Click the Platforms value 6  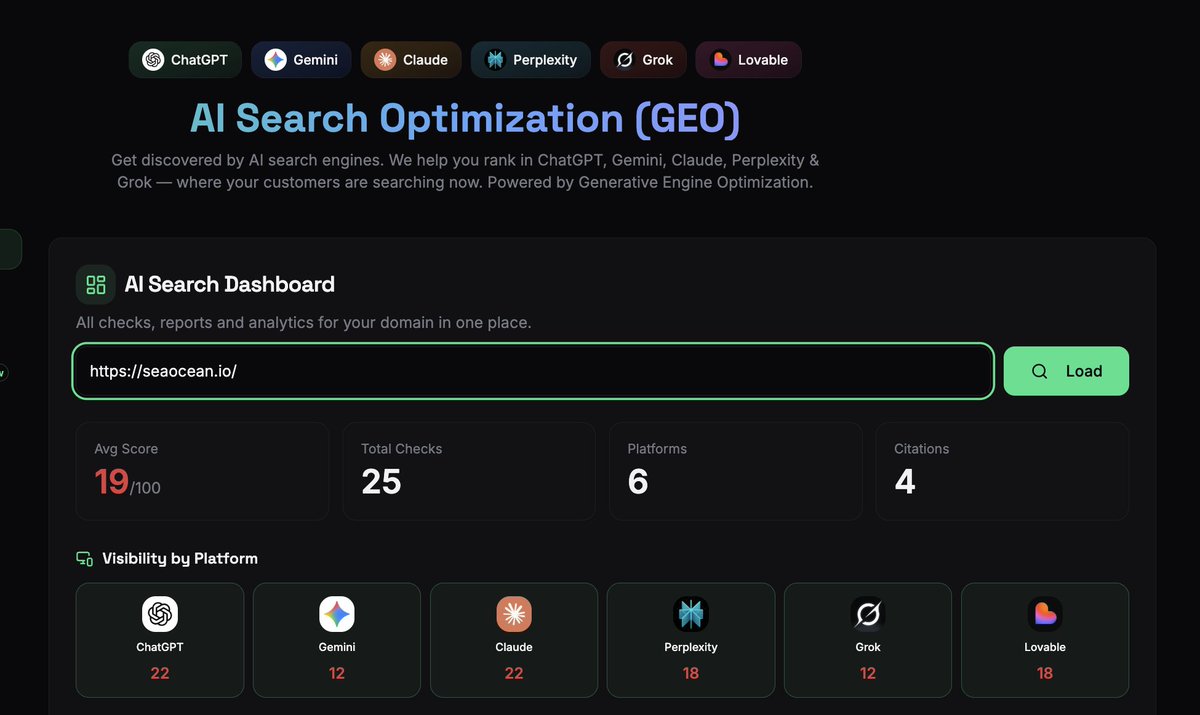pyautogui.click(x=638, y=482)
